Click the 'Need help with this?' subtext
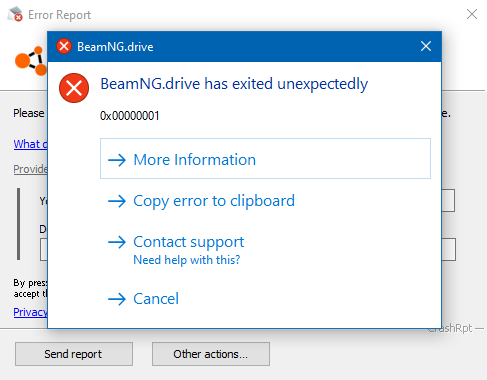 coord(187,260)
